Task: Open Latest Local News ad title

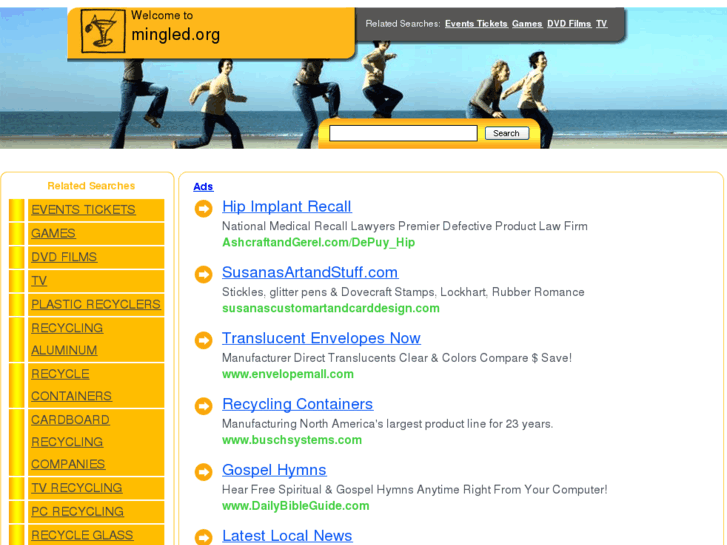Action: (x=287, y=536)
